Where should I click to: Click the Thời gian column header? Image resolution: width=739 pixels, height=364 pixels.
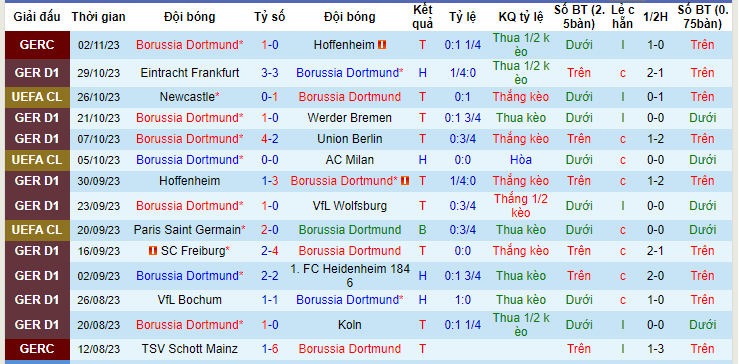pos(99,17)
